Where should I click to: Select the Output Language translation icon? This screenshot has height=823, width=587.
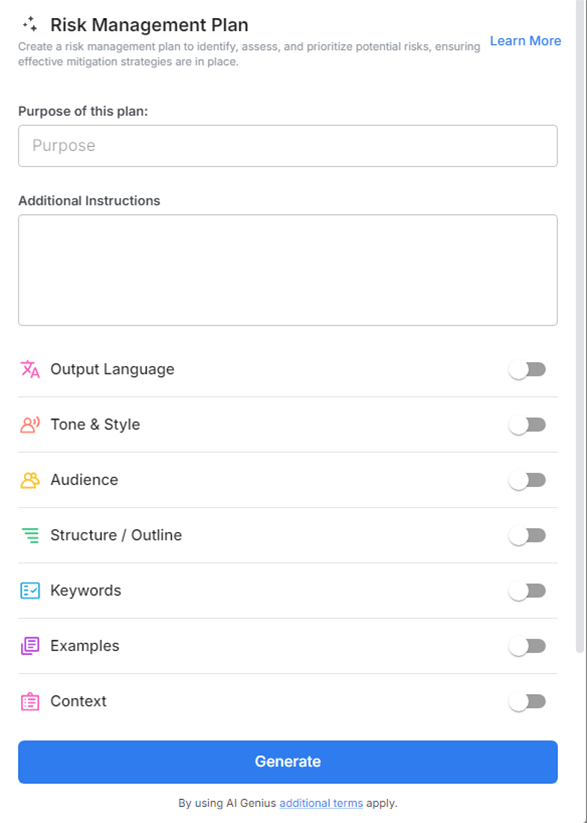tap(31, 369)
